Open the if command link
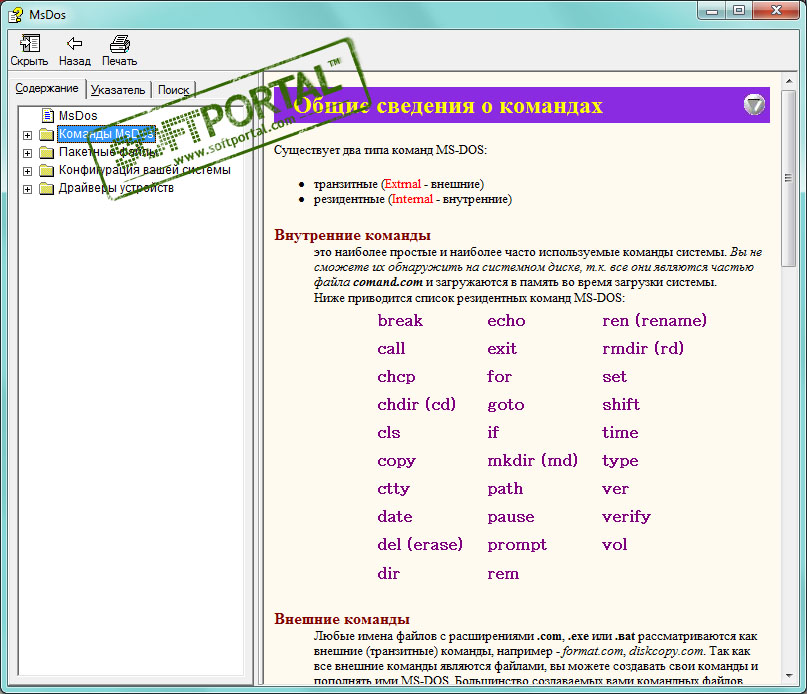The width and height of the screenshot is (807, 694). [493, 432]
